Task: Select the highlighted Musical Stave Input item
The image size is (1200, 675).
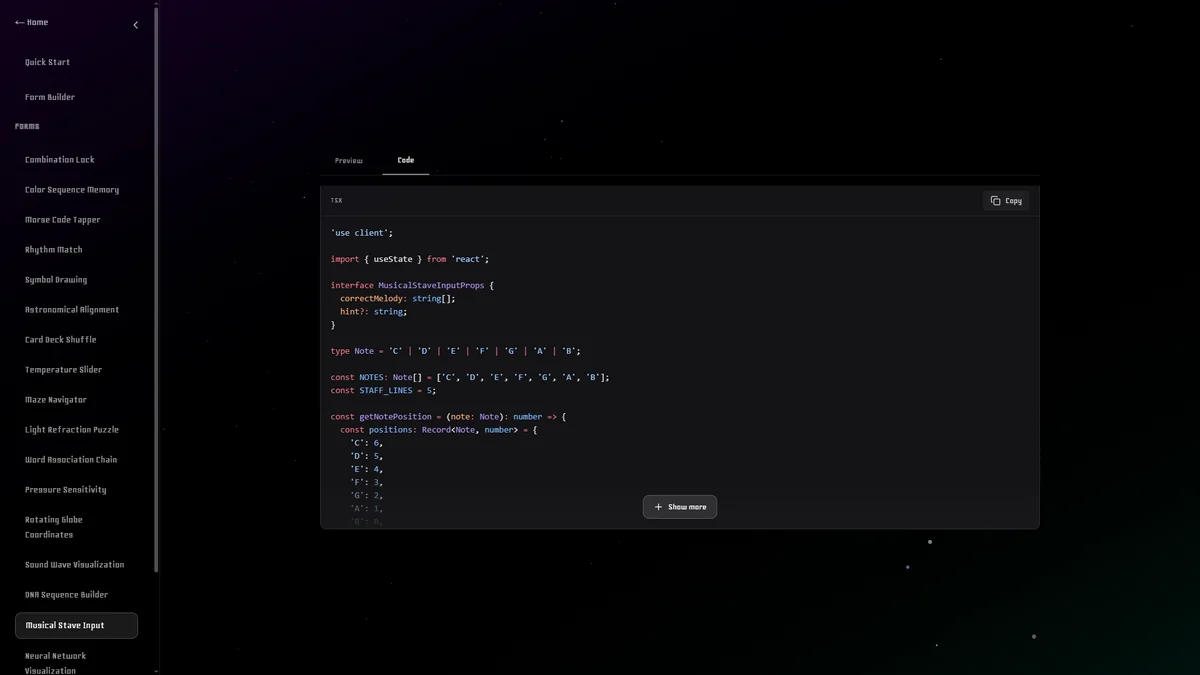Action: pos(76,626)
